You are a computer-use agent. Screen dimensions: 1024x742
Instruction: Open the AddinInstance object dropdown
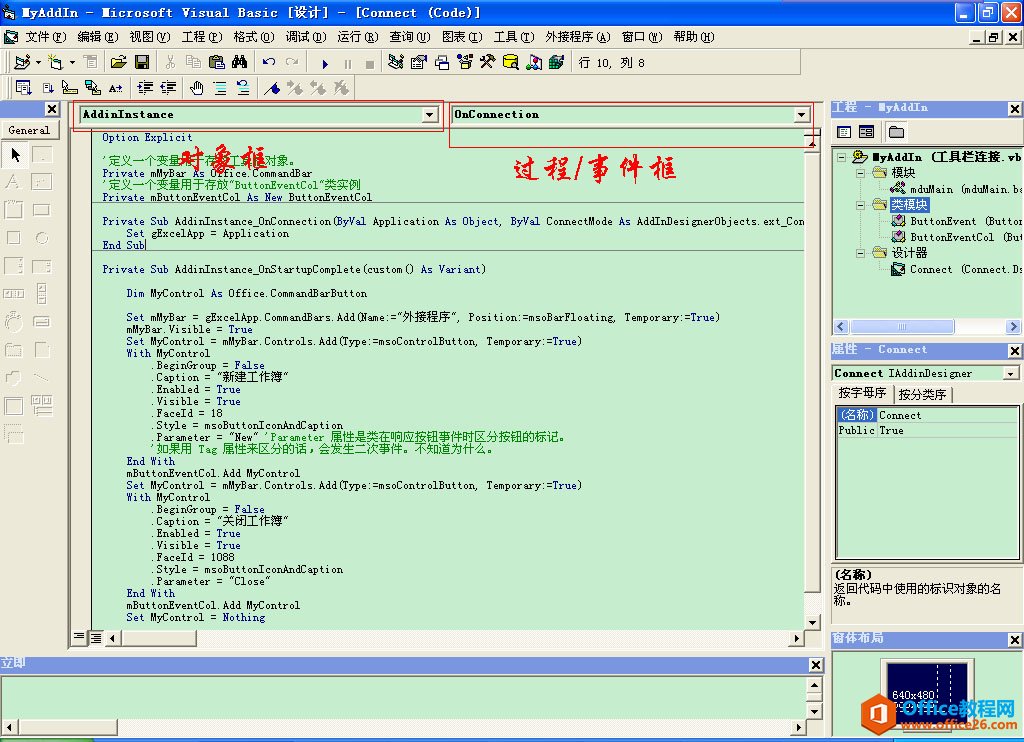[429, 114]
